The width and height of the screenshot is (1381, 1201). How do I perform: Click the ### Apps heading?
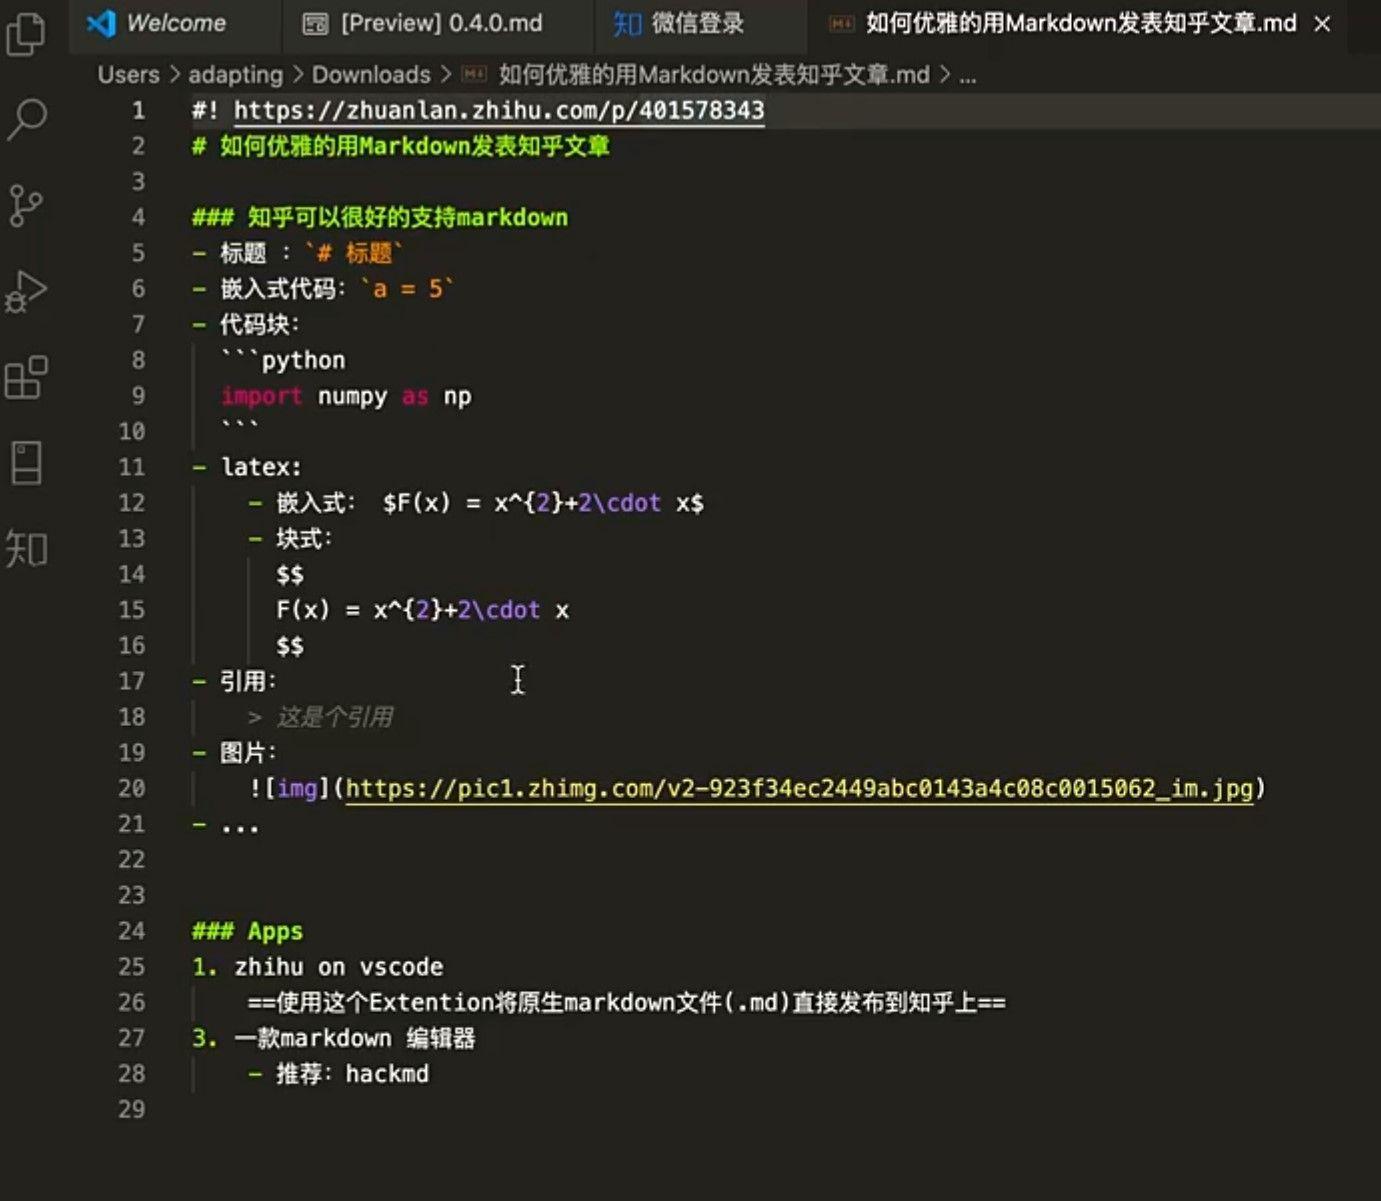247,931
